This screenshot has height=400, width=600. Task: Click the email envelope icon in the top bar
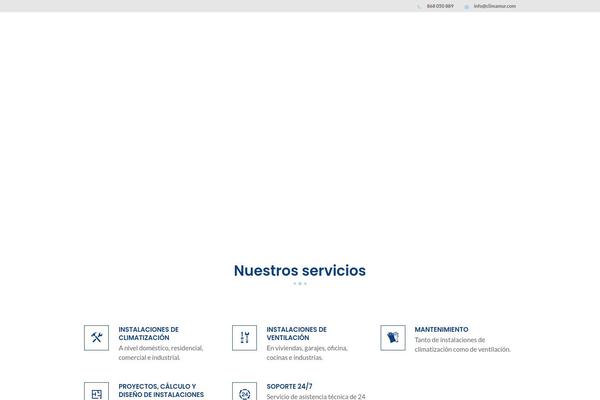(466, 7)
